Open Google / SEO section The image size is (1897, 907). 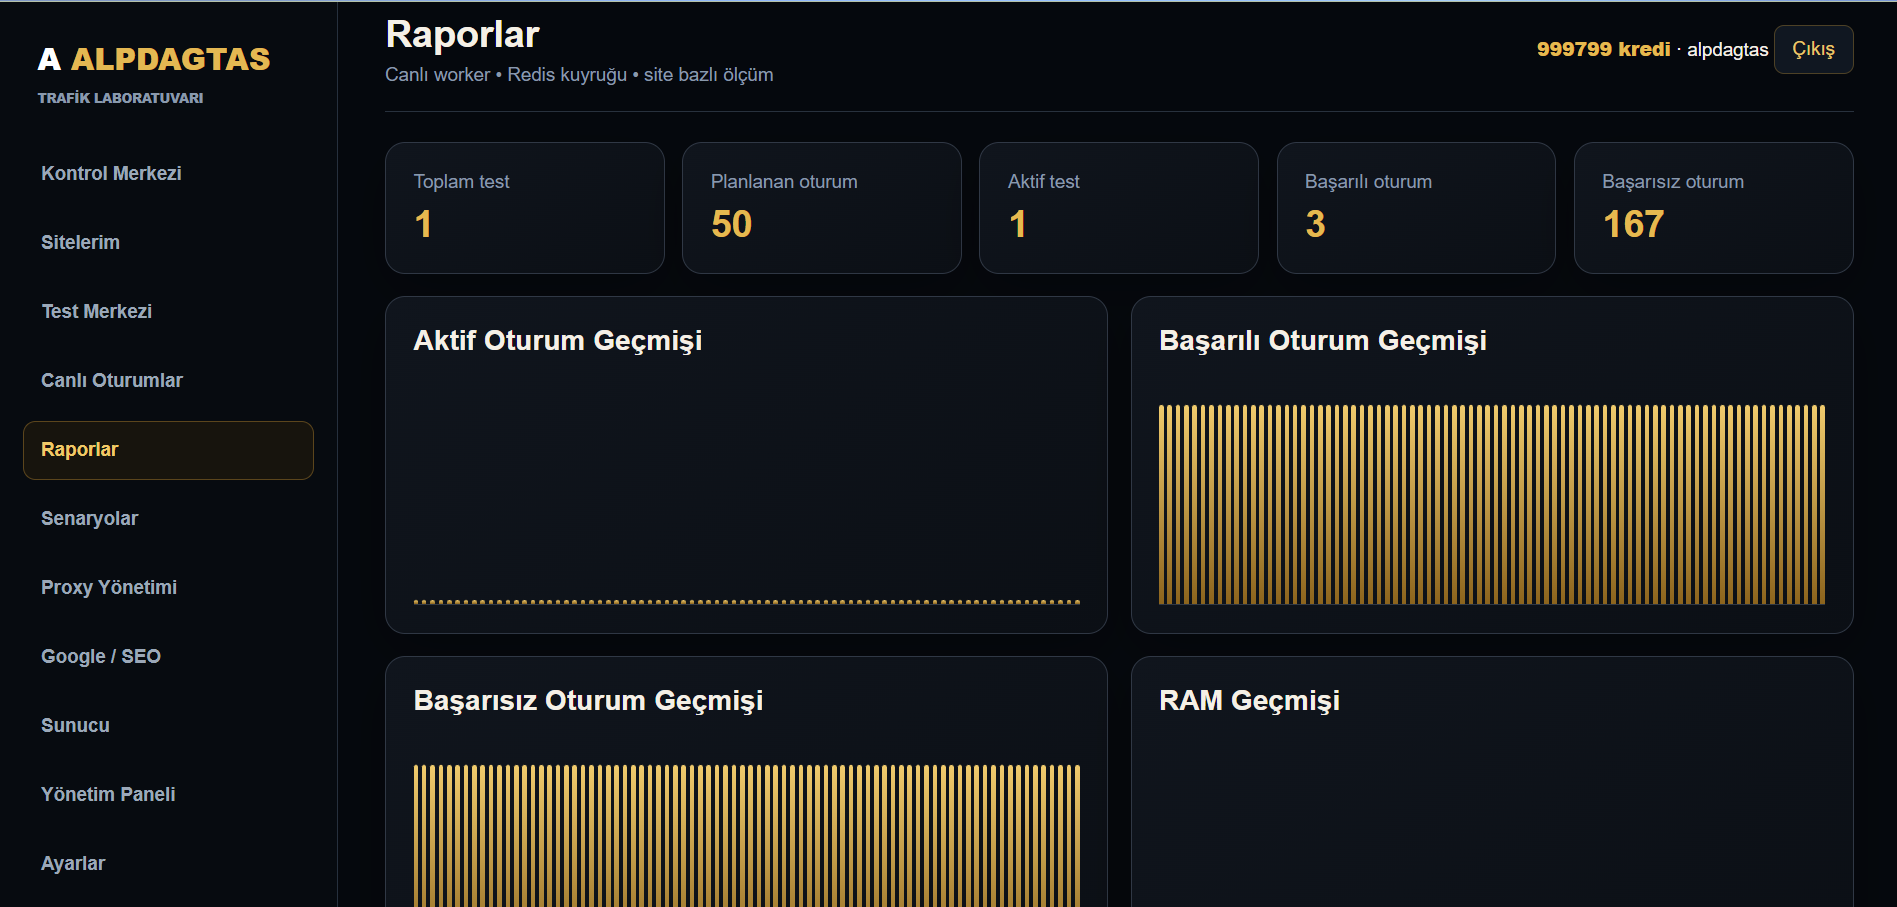pyautogui.click(x=168, y=657)
